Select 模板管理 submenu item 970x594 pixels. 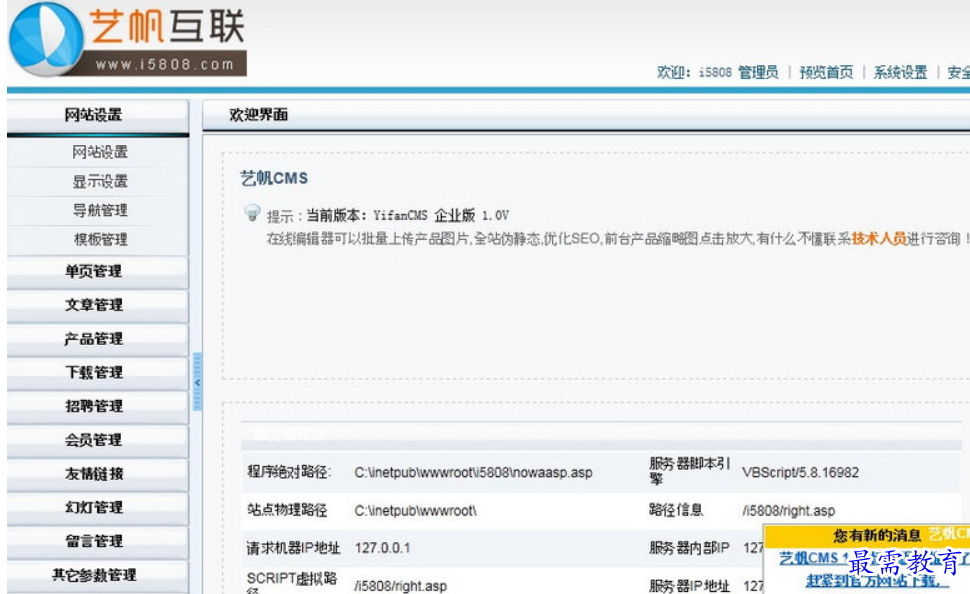point(100,240)
